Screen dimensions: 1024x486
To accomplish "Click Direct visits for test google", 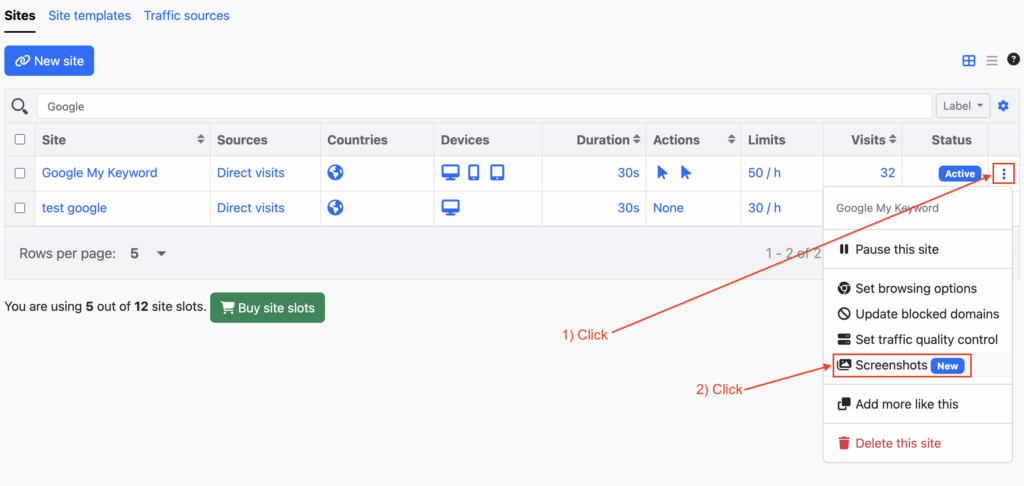I will click(251, 208).
